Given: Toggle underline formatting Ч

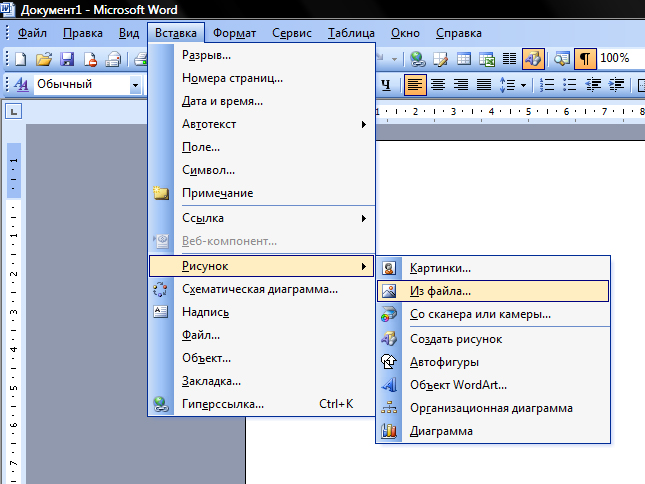Looking at the screenshot, I should click(x=386, y=85).
